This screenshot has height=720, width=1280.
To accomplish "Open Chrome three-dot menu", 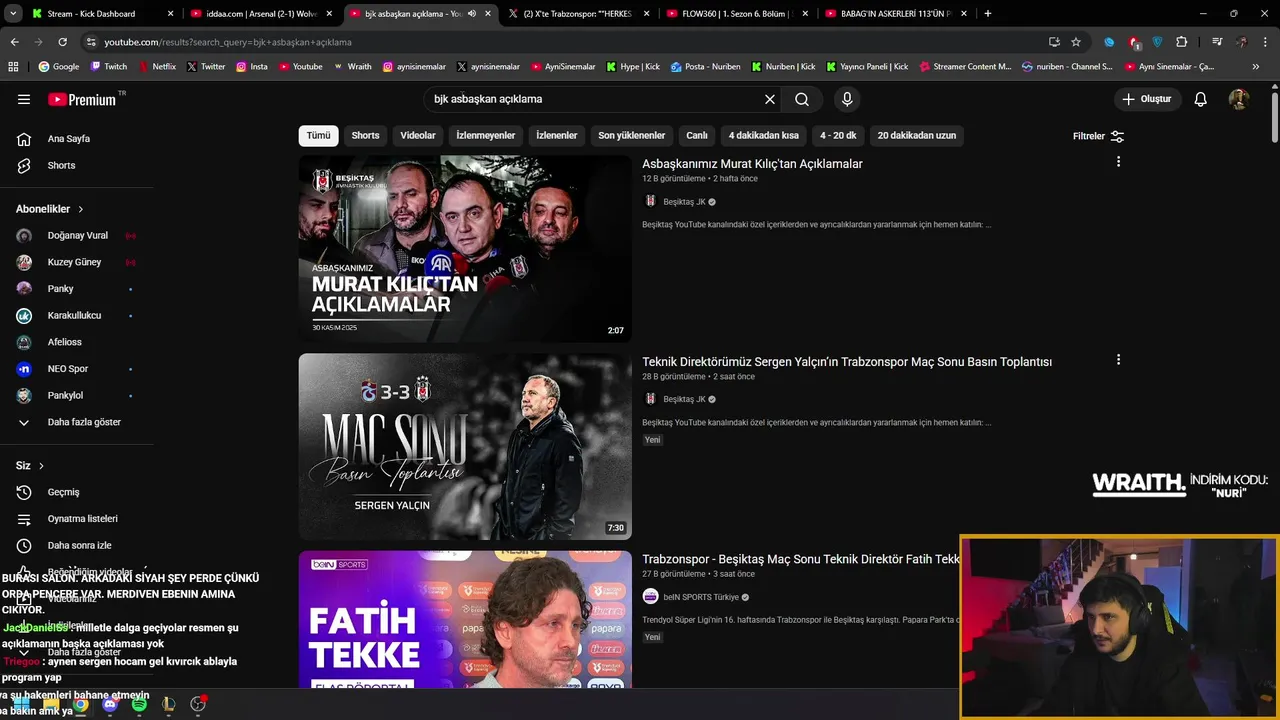I will click(x=1265, y=42).
